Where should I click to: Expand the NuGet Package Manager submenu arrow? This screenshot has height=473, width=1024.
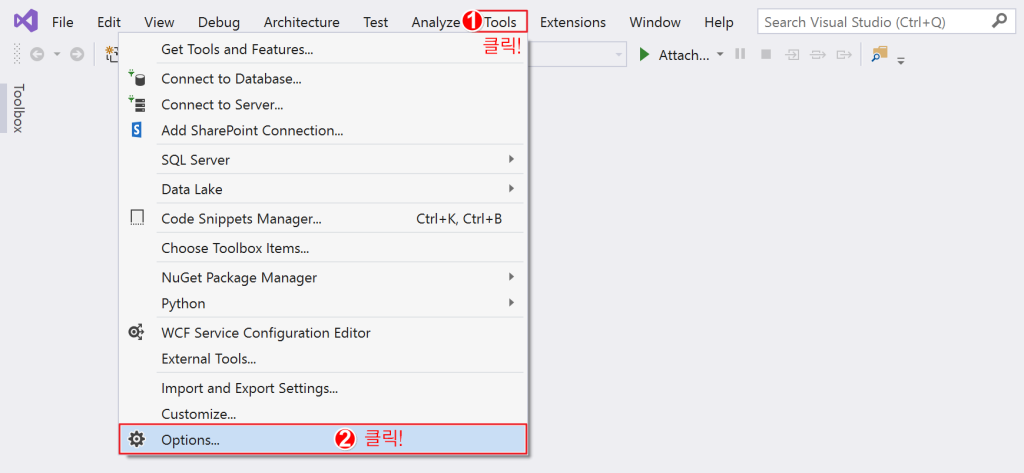[x=511, y=276]
